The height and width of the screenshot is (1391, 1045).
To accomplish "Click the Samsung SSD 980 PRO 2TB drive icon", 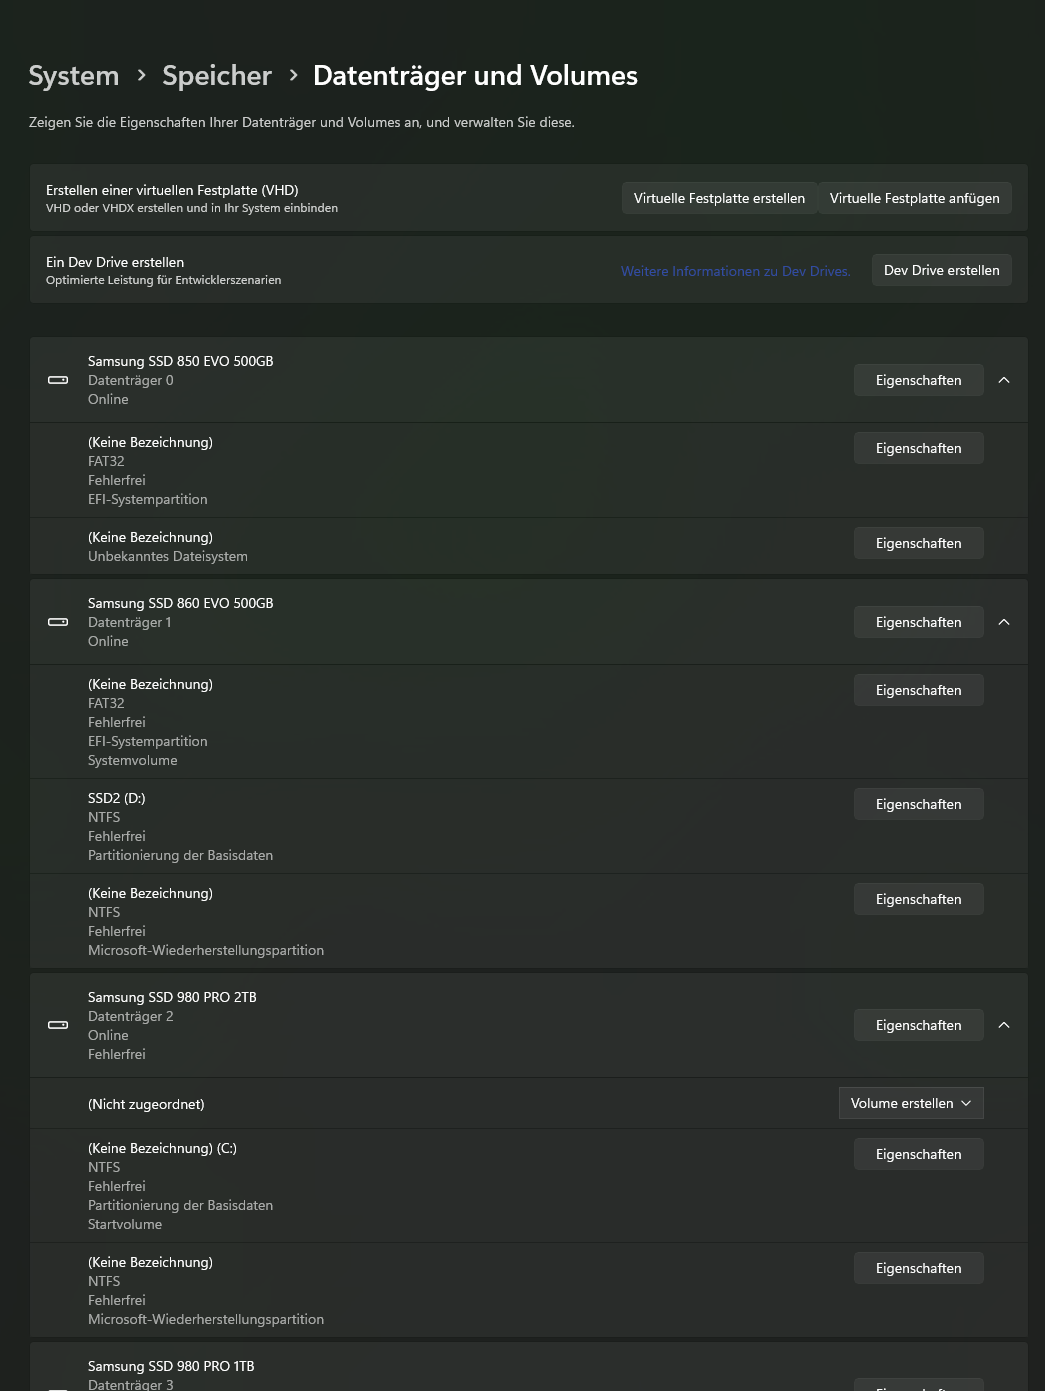I will click(x=58, y=1025).
